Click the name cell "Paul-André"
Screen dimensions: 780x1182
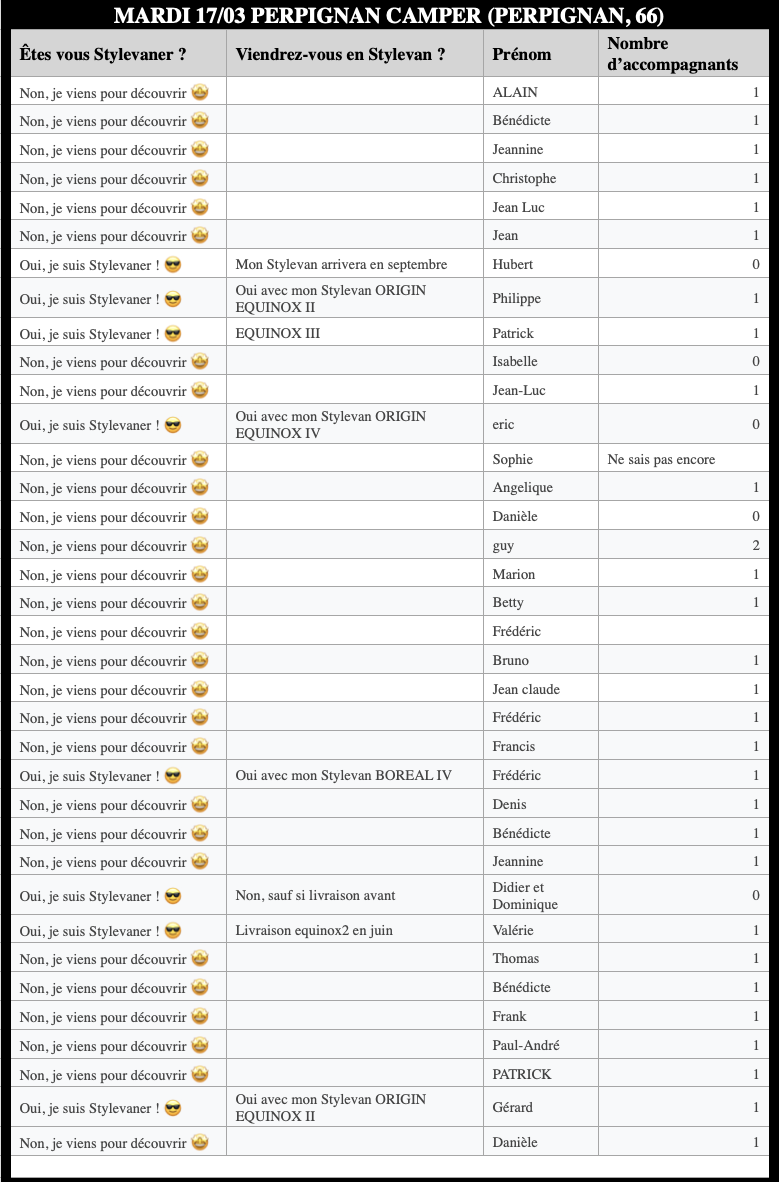(x=526, y=1046)
